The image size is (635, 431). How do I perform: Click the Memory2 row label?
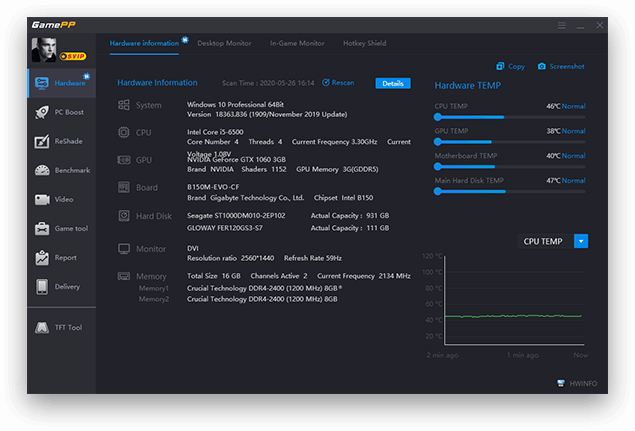click(153, 299)
